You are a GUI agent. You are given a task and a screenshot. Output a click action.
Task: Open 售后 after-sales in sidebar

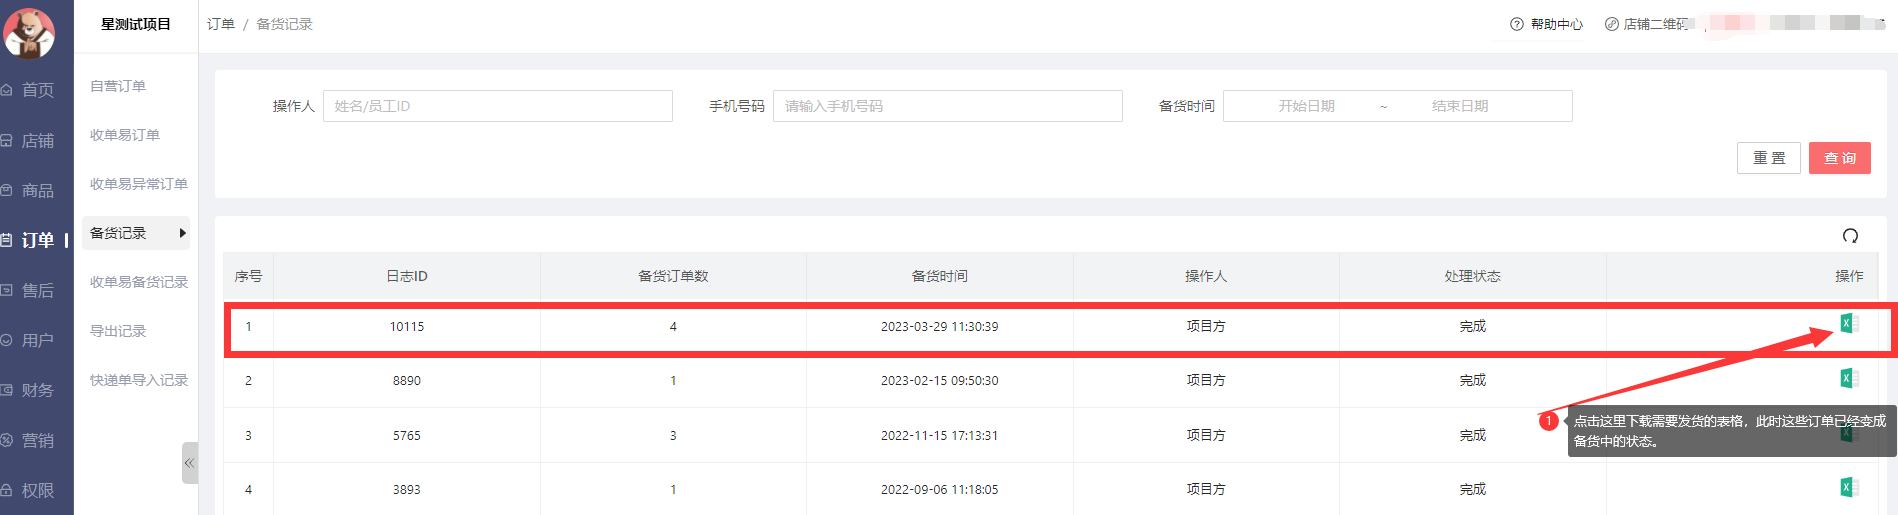point(37,291)
